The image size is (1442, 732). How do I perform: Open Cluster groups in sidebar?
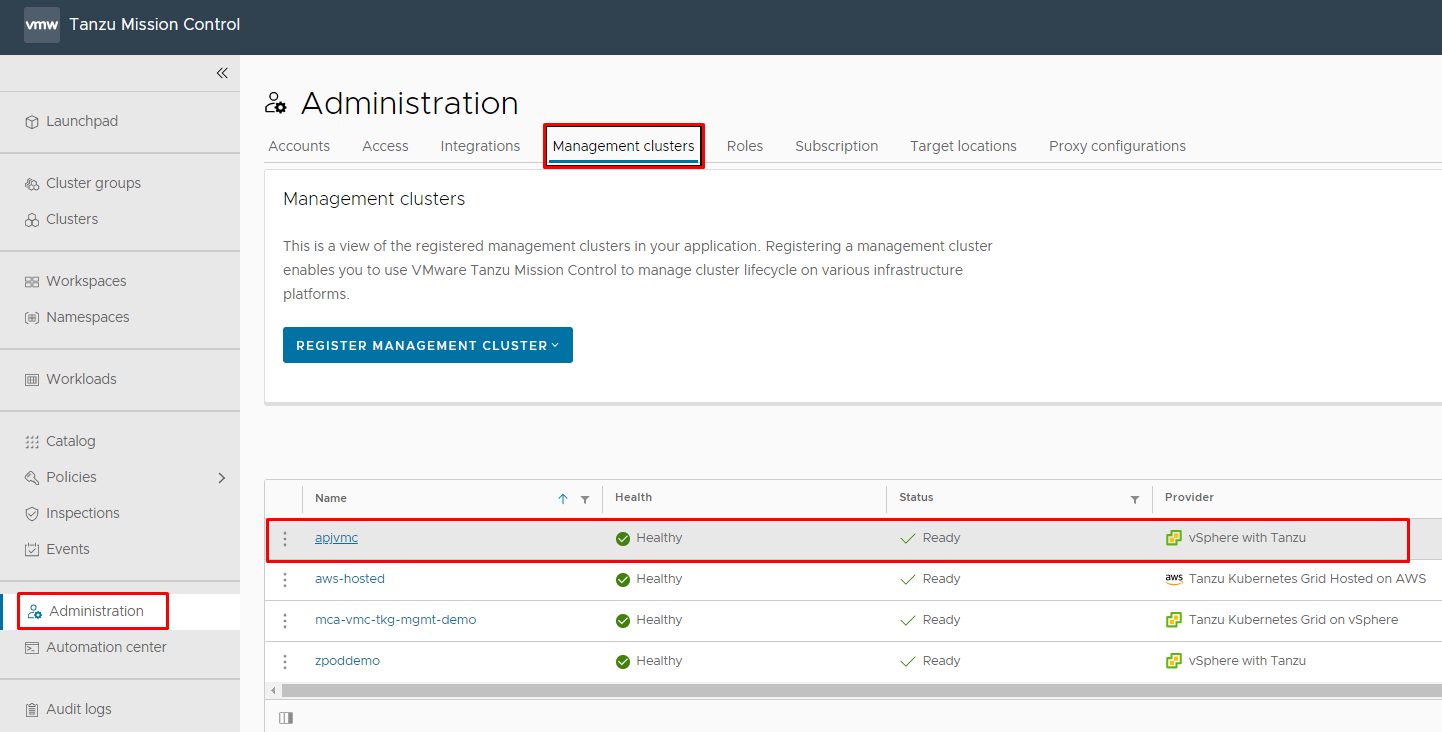pos(93,184)
